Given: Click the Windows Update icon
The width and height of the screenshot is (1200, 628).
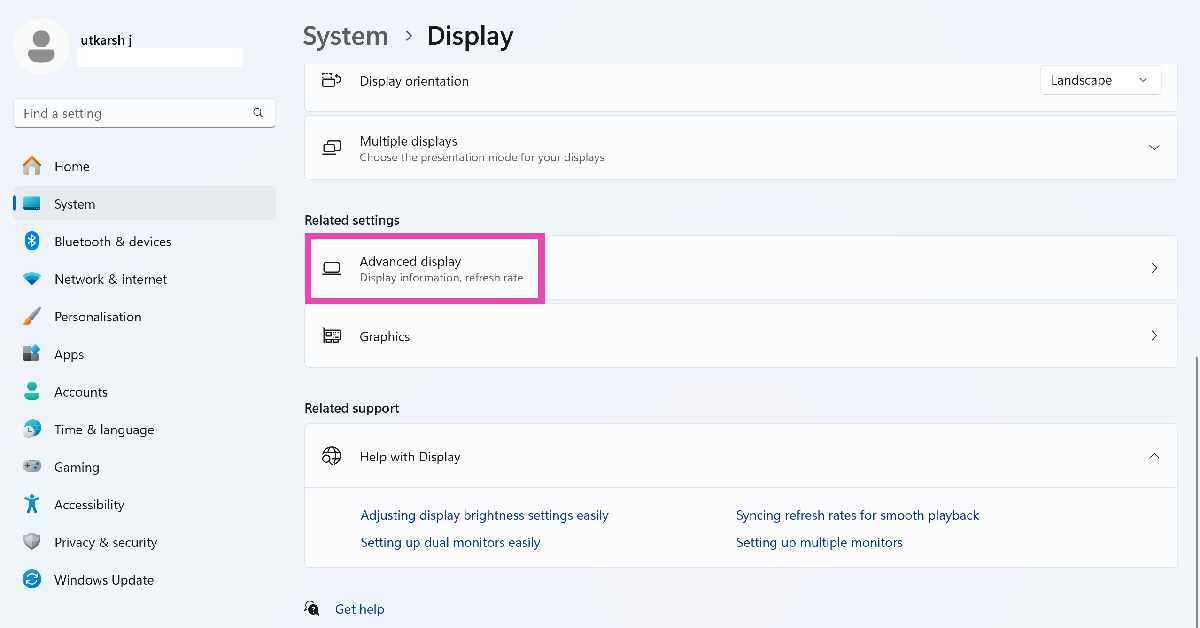Looking at the screenshot, I should click(x=32, y=580).
